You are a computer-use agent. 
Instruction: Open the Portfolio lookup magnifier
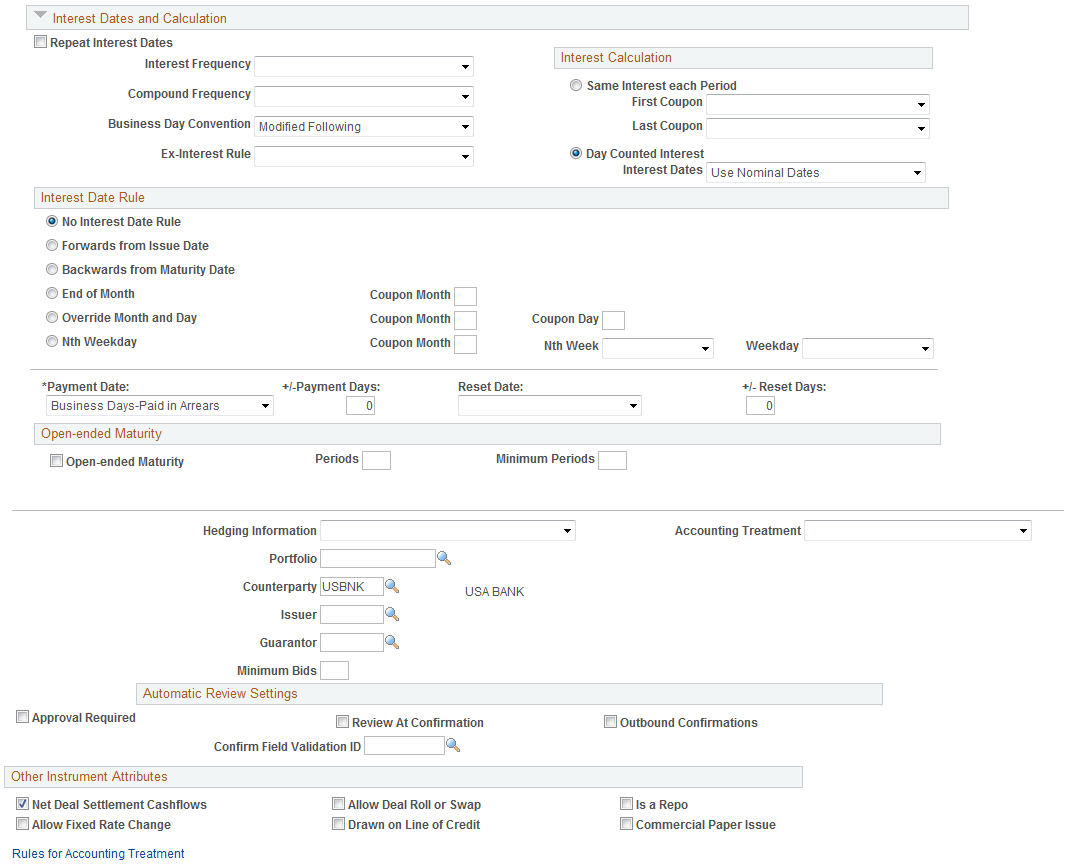tap(444, 558)
